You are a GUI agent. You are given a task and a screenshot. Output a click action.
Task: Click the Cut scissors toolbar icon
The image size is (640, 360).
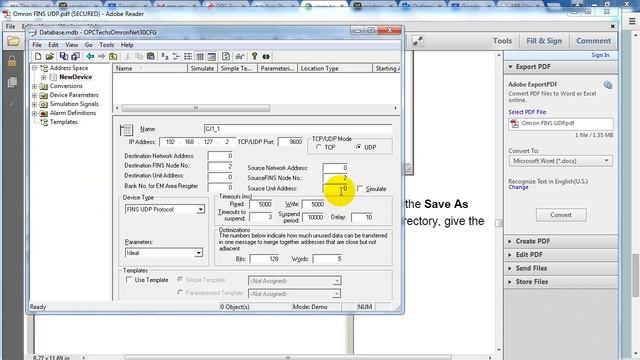click(128, 56)
